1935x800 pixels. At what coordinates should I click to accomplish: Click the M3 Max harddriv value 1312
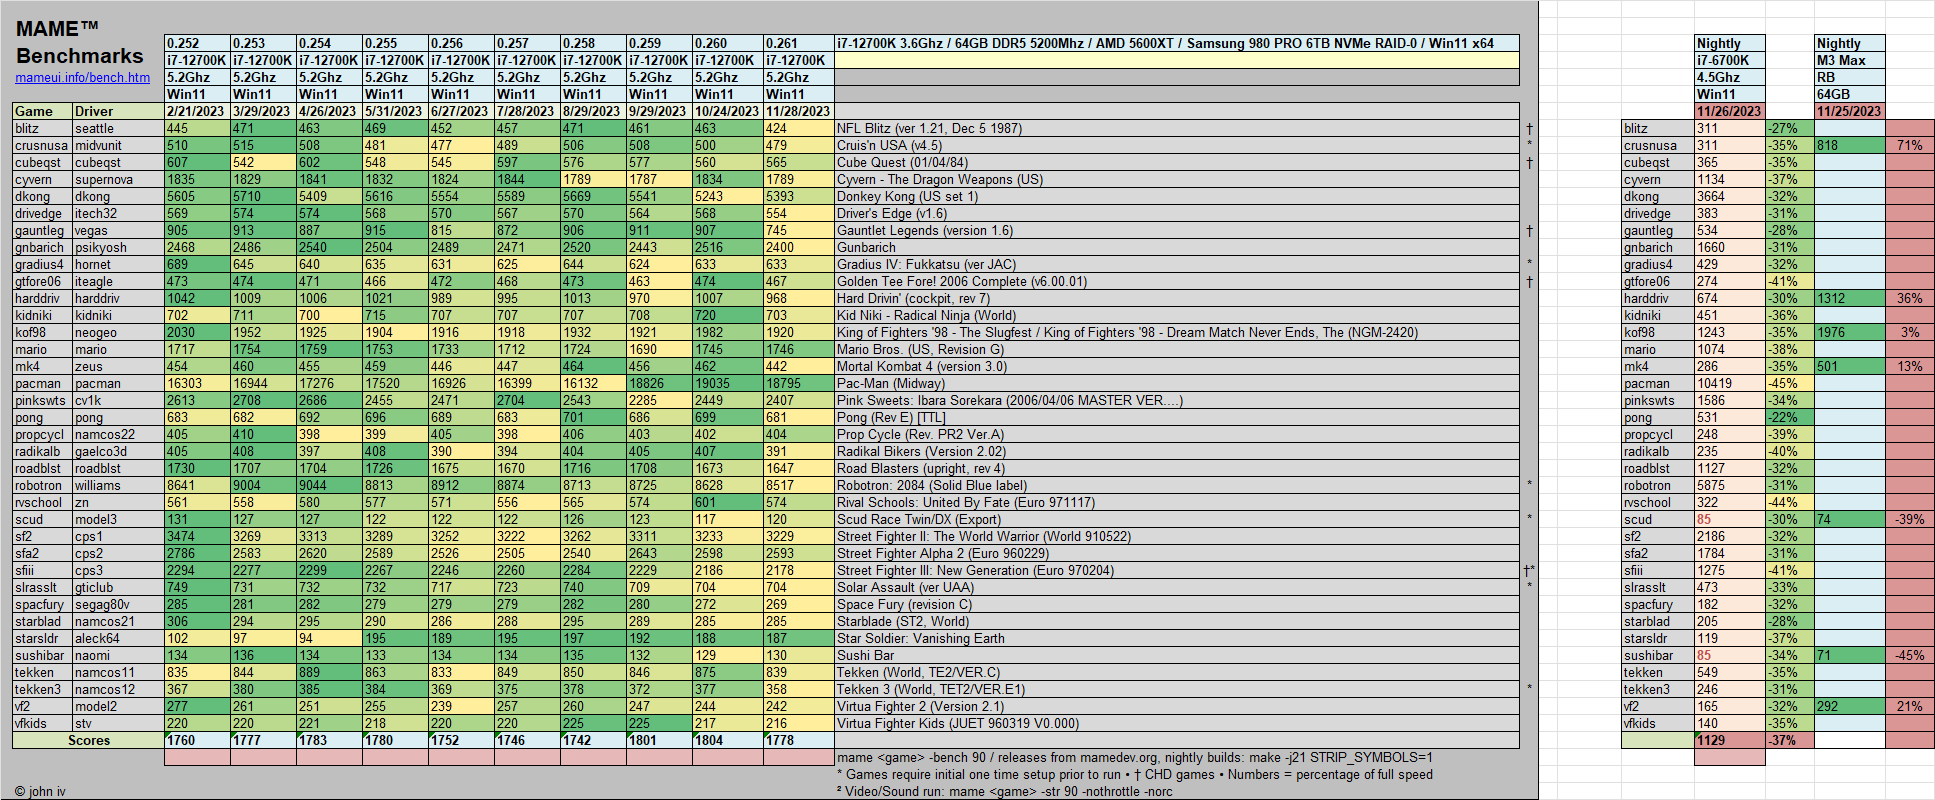1850,298
